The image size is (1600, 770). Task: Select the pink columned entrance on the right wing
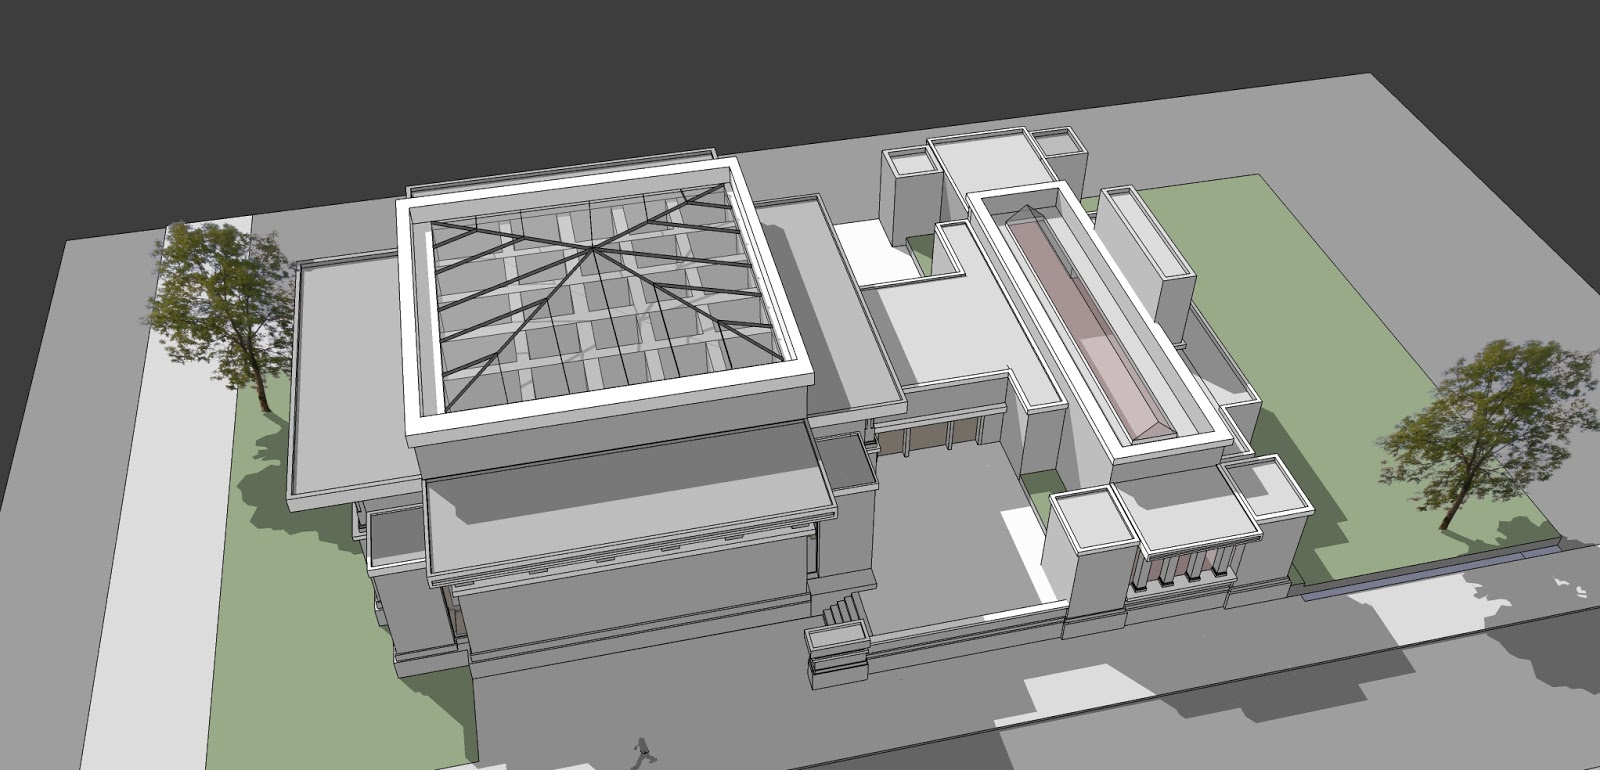pyautogui.click(x=1185, y=567)
